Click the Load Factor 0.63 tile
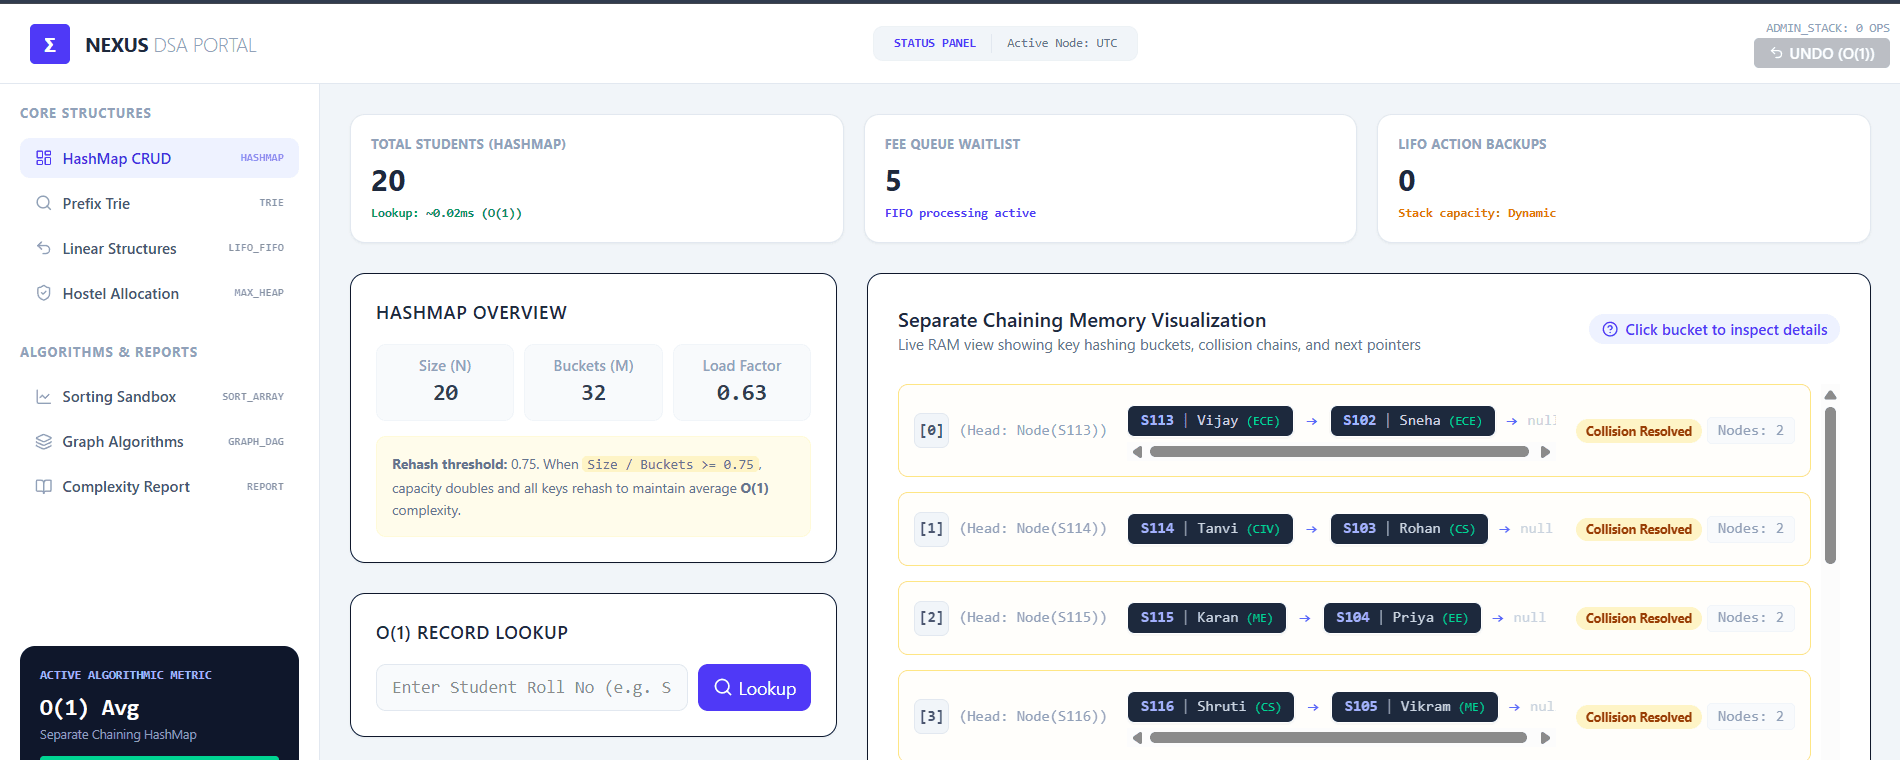This screenshot has height=760, width=1900. point(742,382)
